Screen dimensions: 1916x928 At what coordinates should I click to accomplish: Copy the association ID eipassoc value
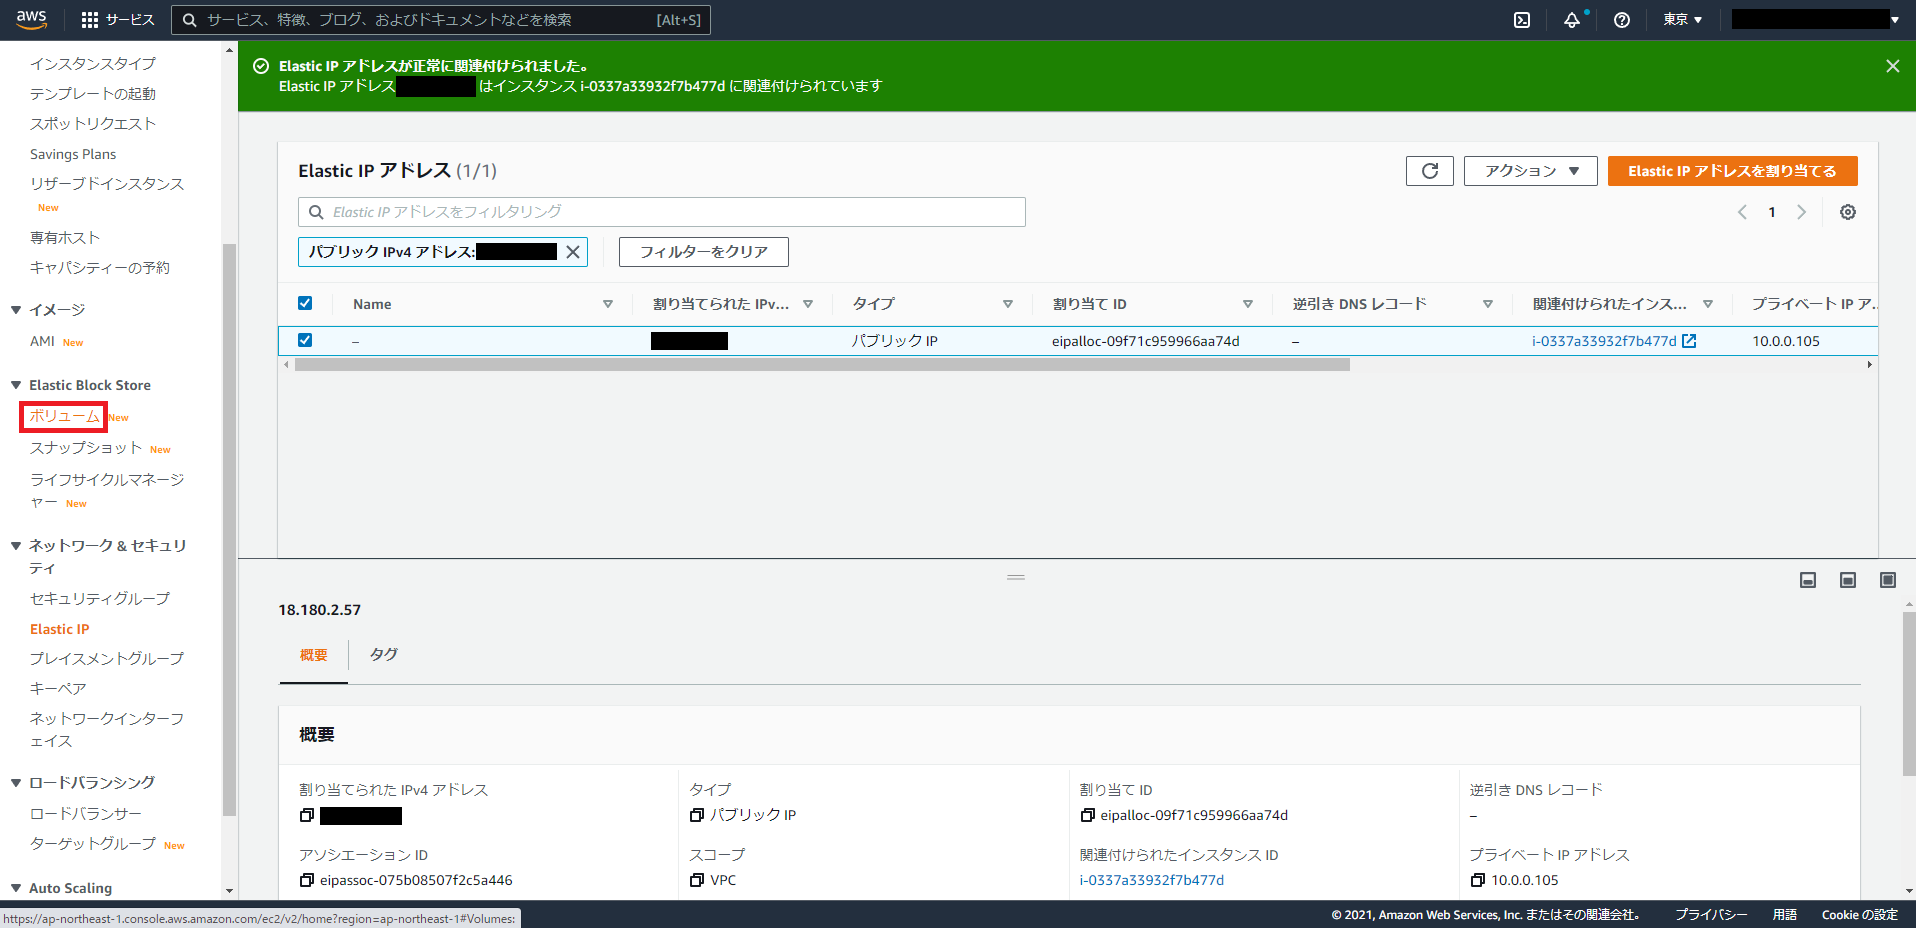[307, 881]
